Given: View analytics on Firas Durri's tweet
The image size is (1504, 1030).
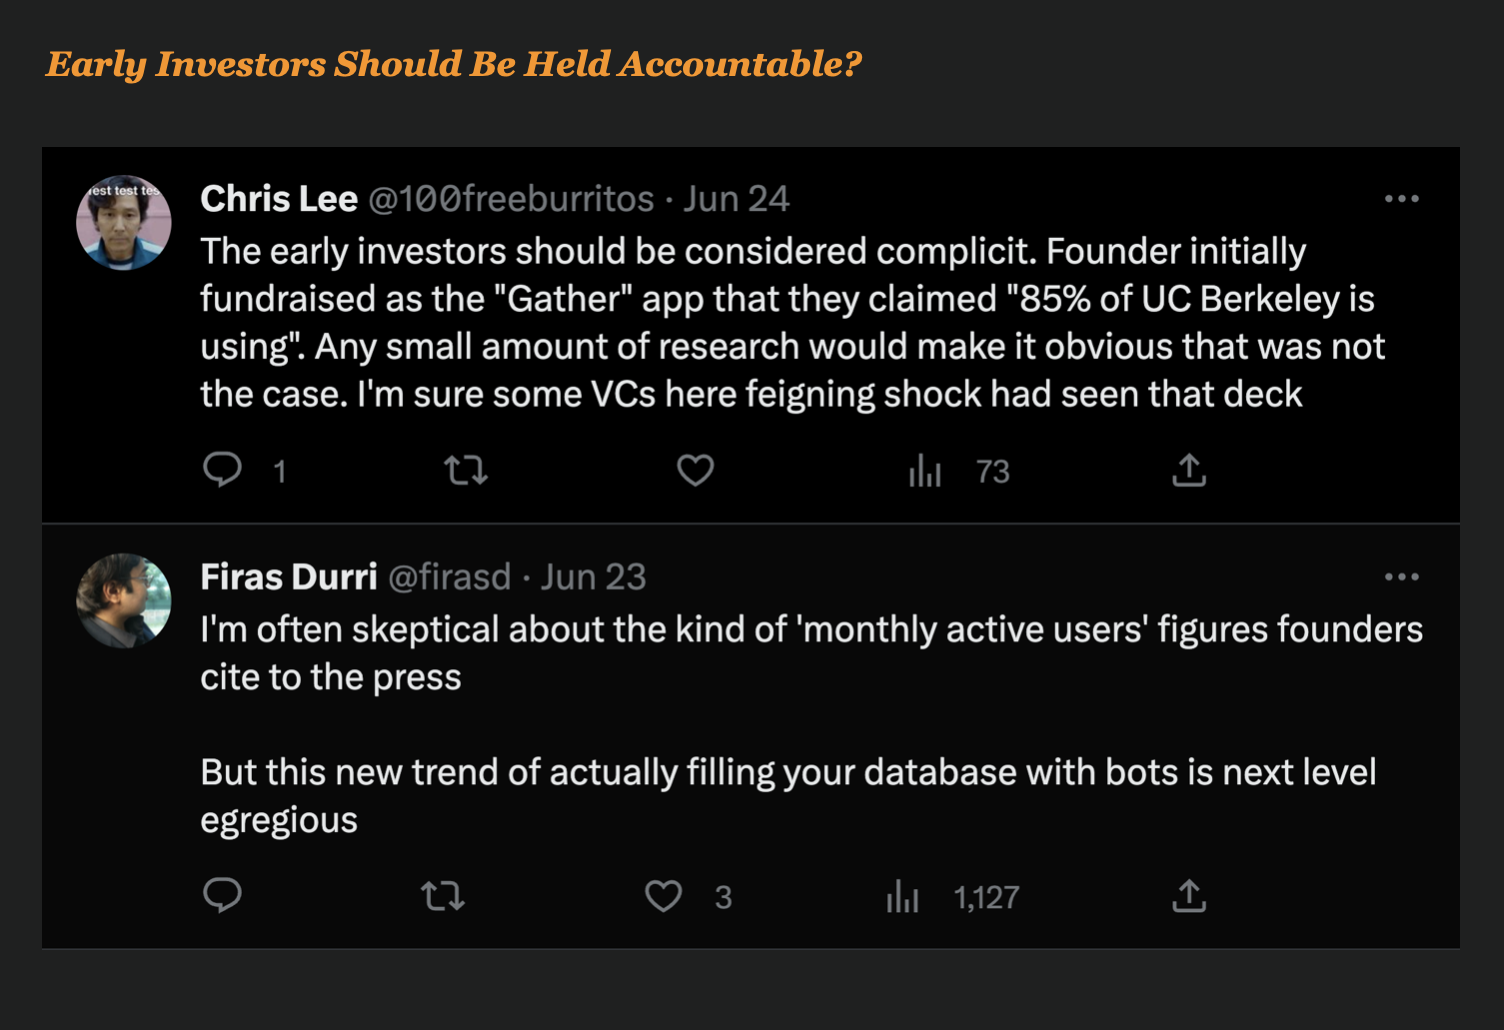Looking at the screenshot, I should 902,897.
